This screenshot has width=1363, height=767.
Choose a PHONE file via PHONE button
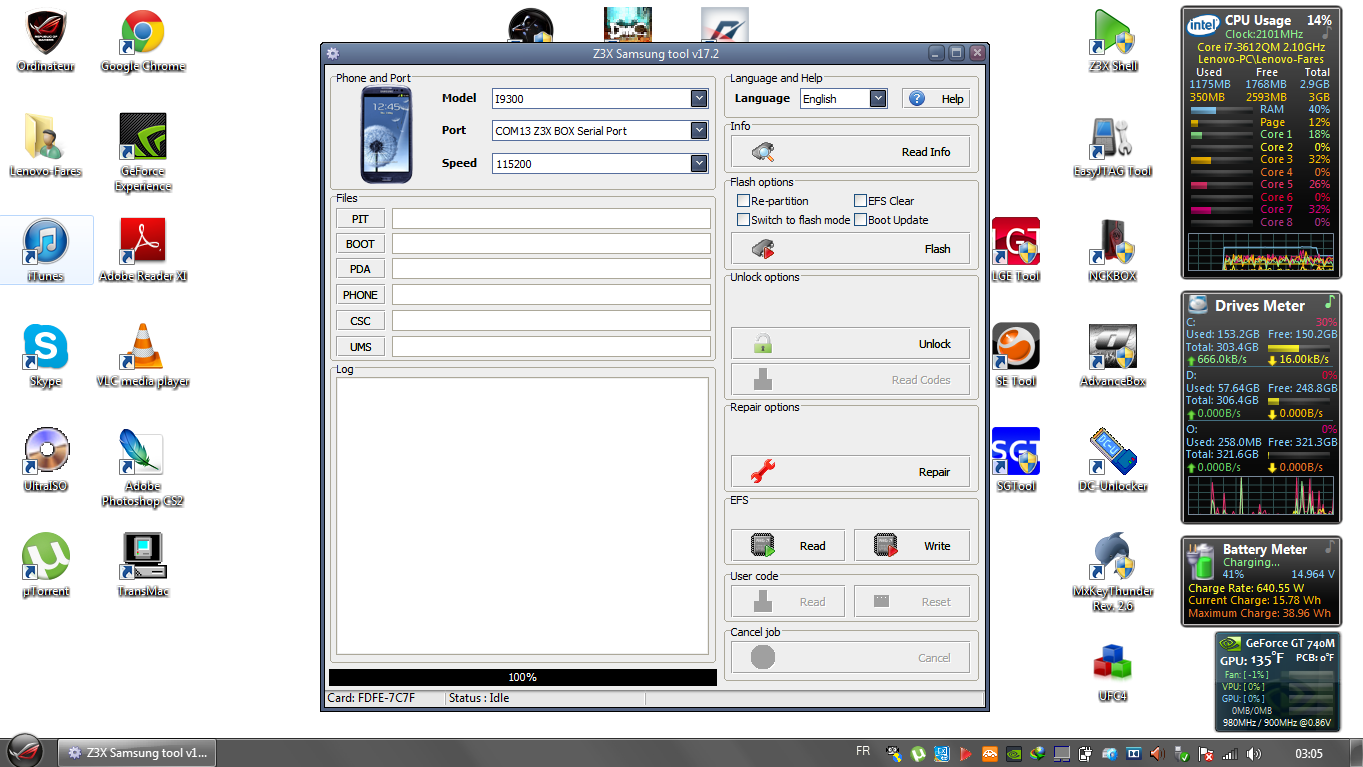pyautogui.click(x=360, y=295)
